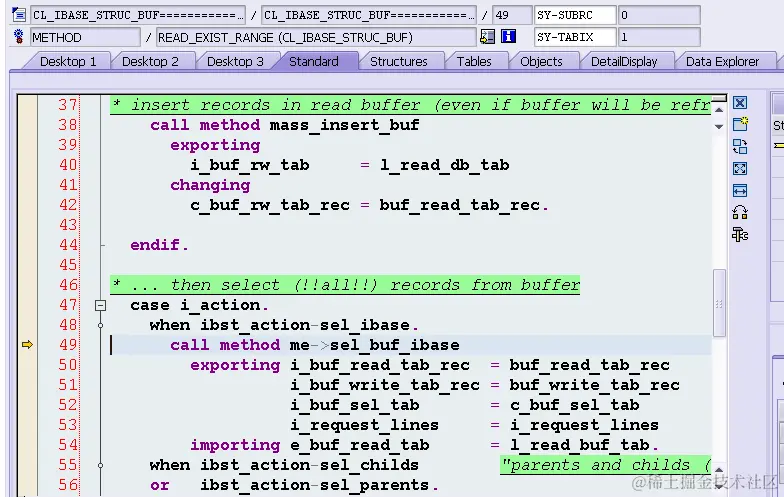This screenshot has width=784, height=497.
Task: Click line number 56 in the gutter
Action: coord(68,484)
